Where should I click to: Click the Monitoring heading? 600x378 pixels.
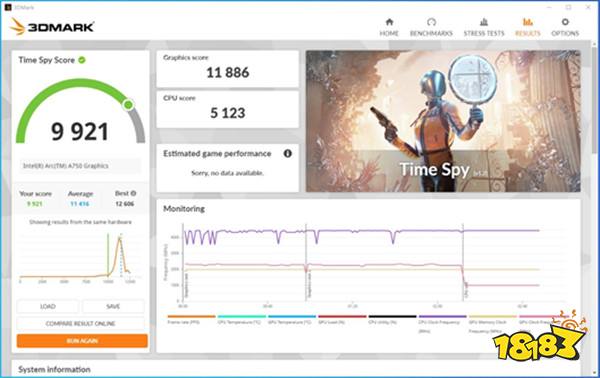click(x=184, y=209)
